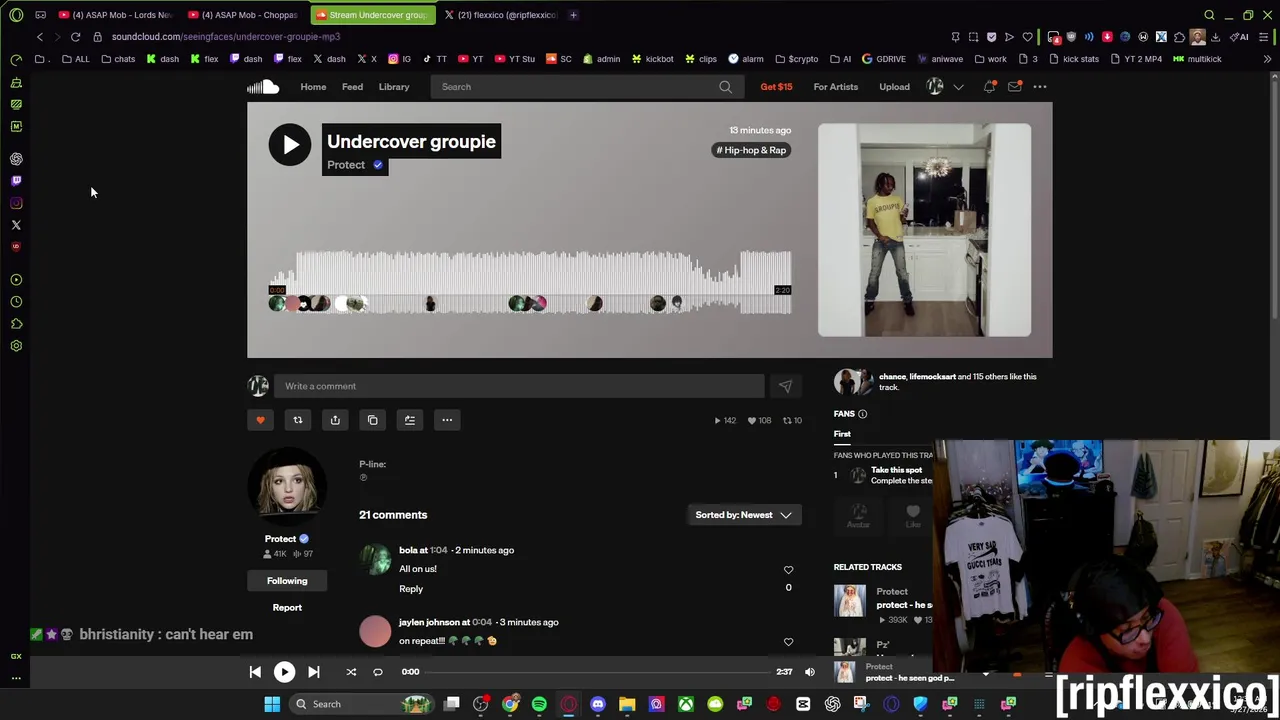Screen dimensions: 1280x720
Task: Open the GDRIVE bookmark
Action: (883, 59)
